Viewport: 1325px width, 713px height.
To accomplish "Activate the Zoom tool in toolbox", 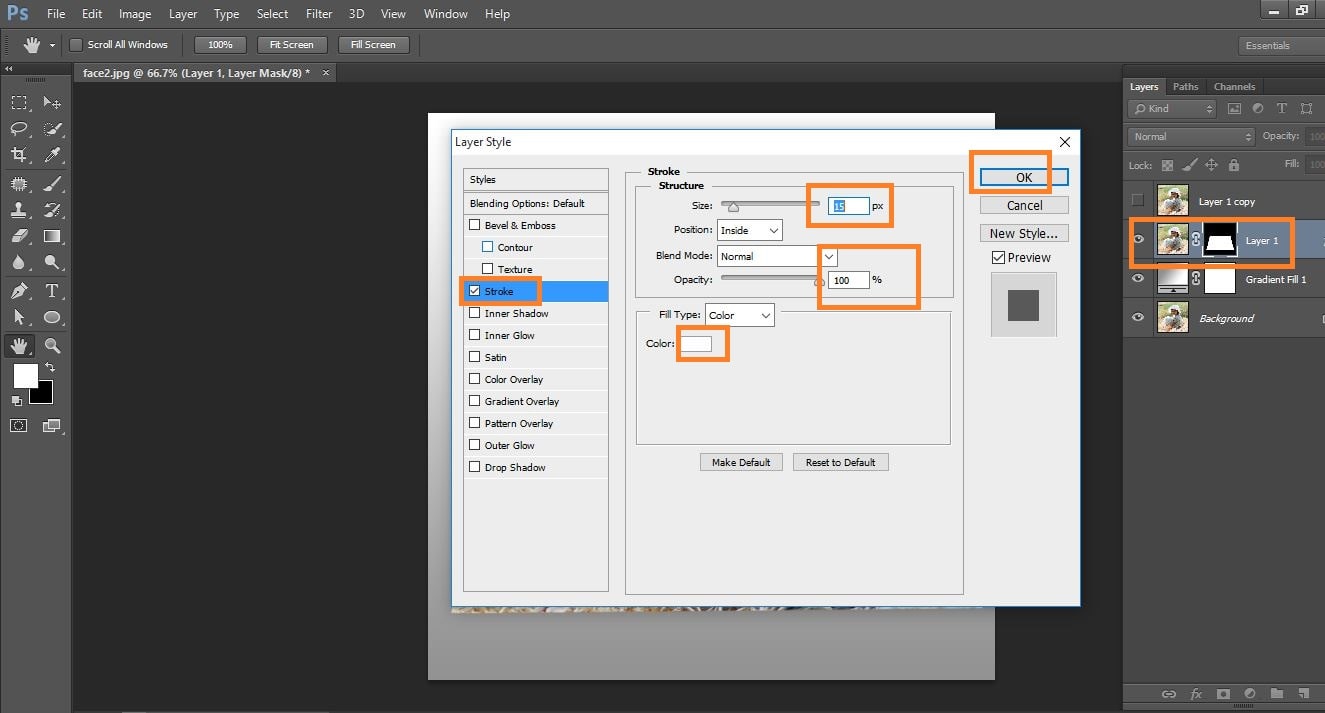I will coord(52,346).
